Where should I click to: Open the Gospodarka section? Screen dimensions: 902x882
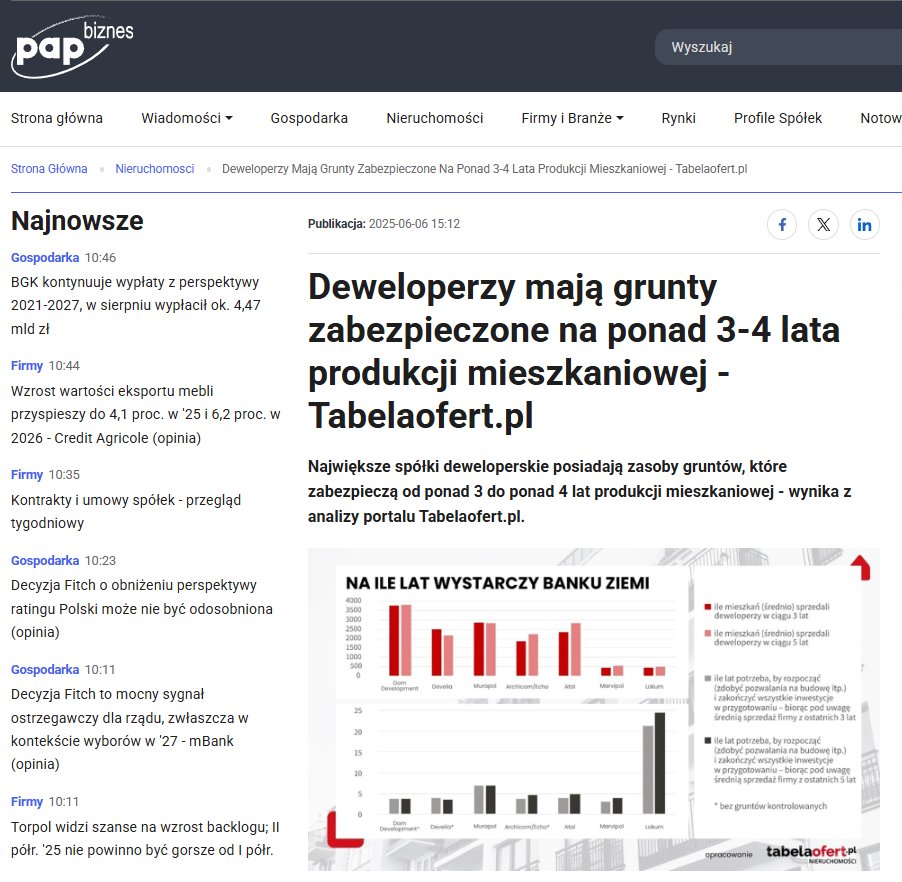coord(309,118)
